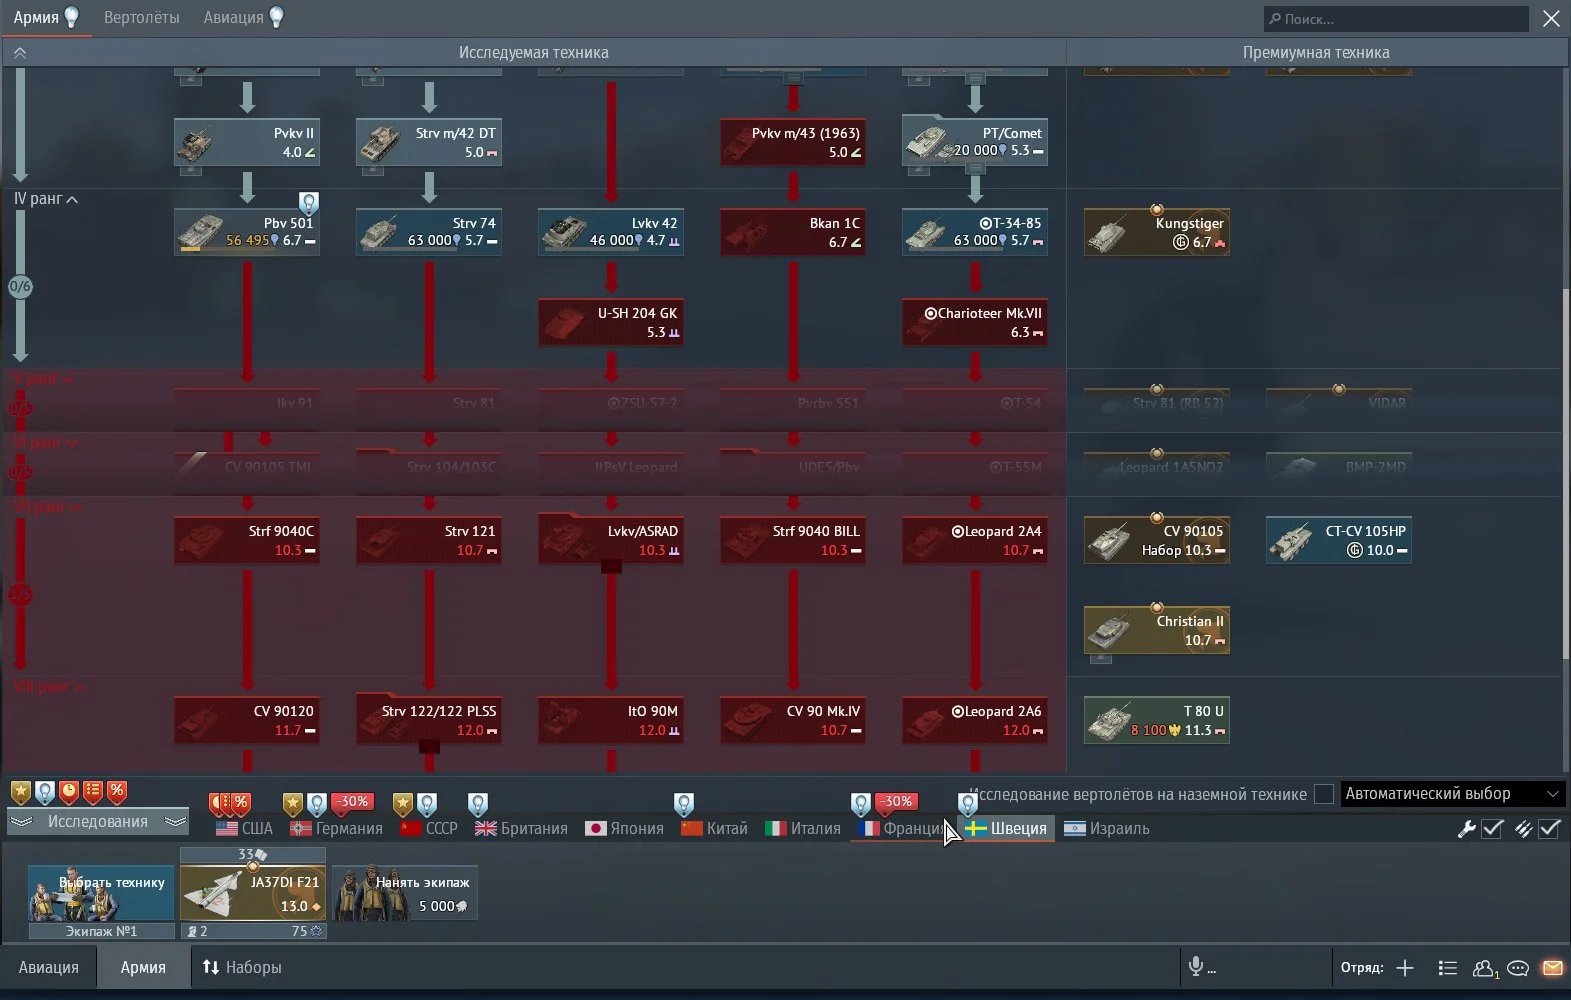1571x1000 pixels.
Task: Toggle the auto-repair wrench checkbox
Action: (x=1492, y=829)
